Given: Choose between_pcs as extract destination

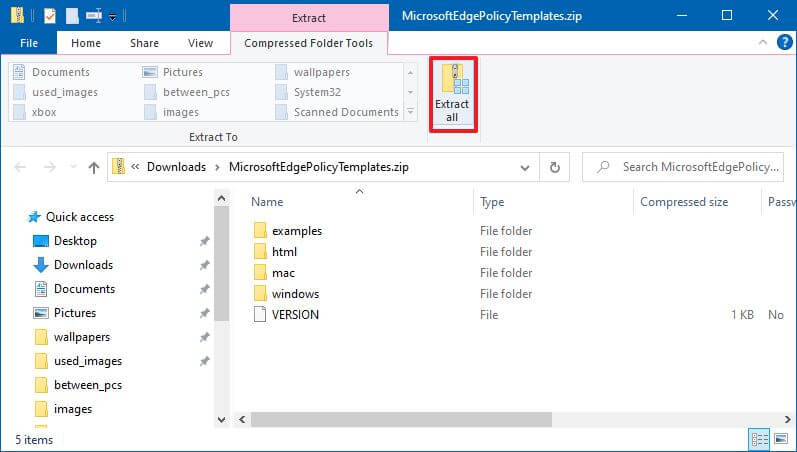Looking at the screenshot, I should tap(187, 92).
